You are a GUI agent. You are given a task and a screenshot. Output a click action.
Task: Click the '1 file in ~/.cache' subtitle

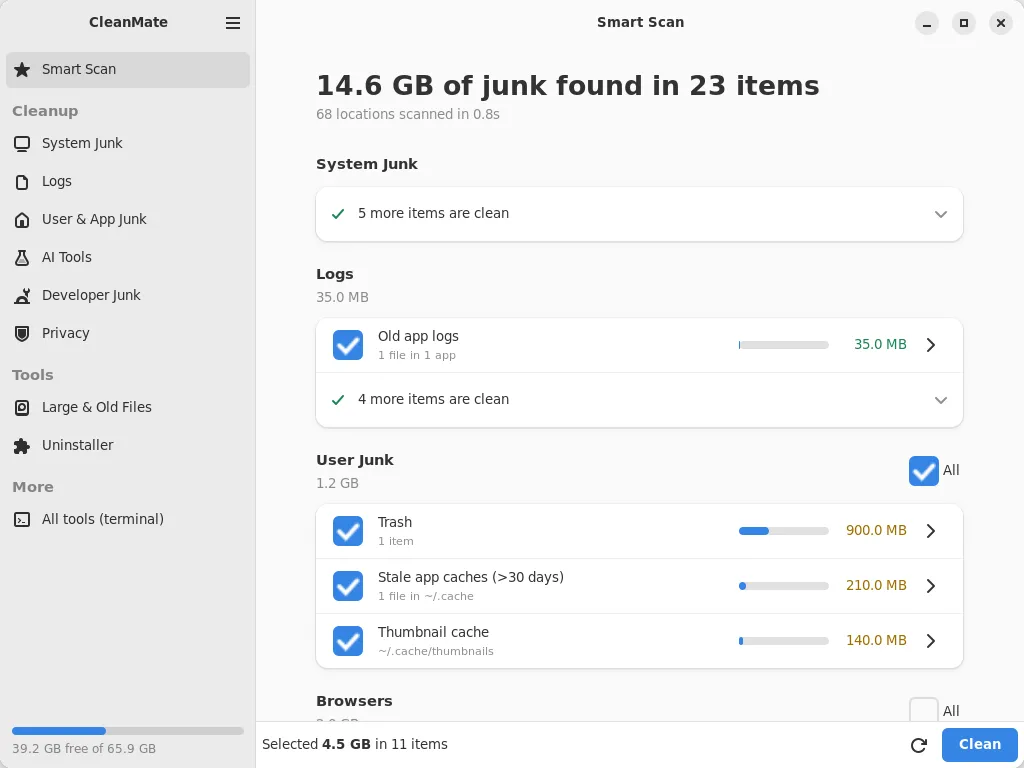426,596
